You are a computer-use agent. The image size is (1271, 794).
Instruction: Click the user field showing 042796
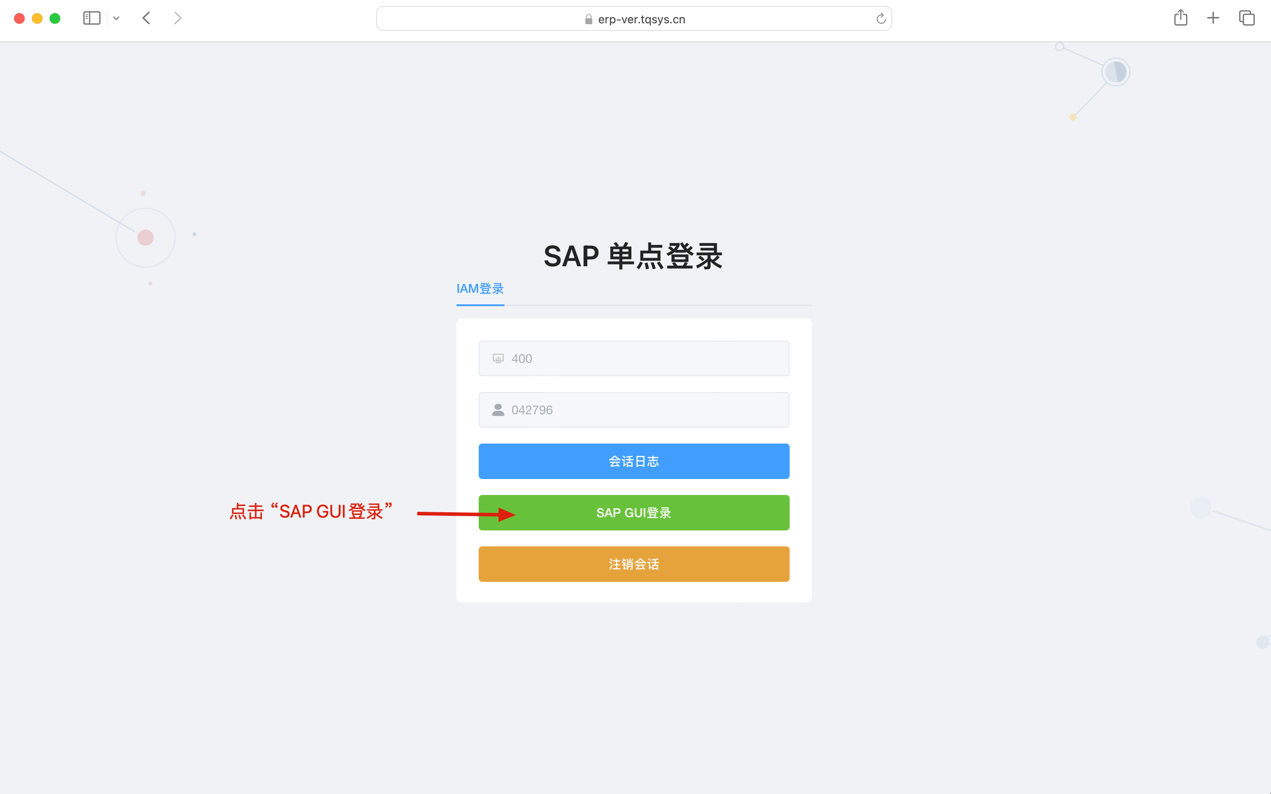point(634,410)
